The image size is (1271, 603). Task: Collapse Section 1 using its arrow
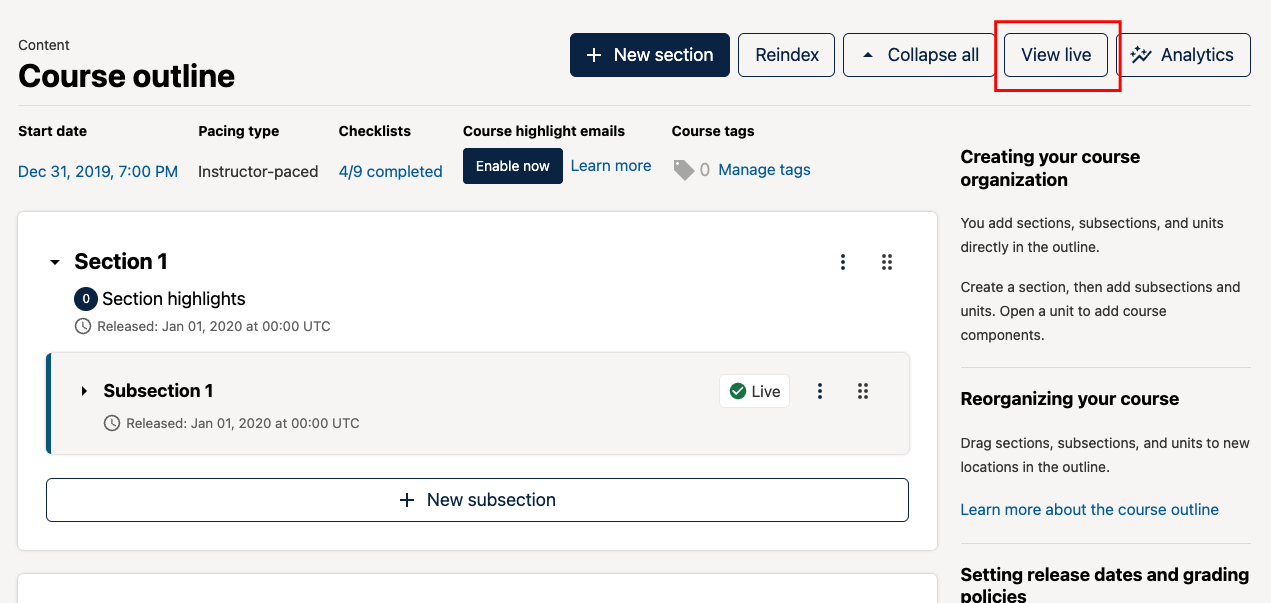[x=55, y=262]
